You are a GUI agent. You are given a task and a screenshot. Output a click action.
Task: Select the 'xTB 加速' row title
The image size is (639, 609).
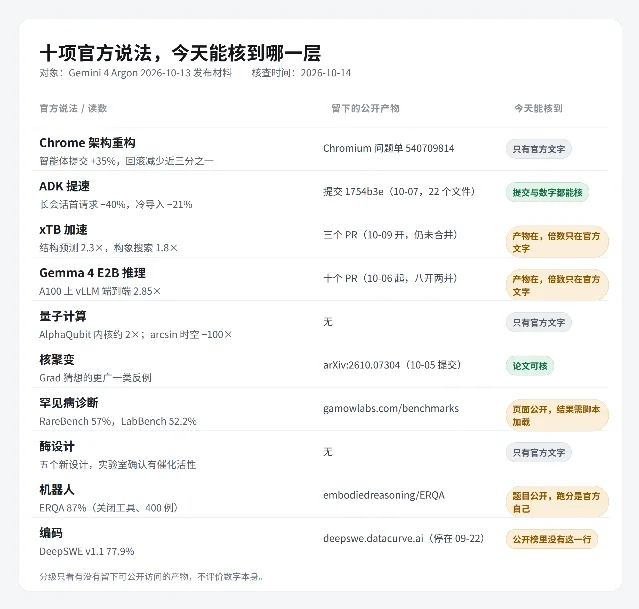[x=63, y=229]
